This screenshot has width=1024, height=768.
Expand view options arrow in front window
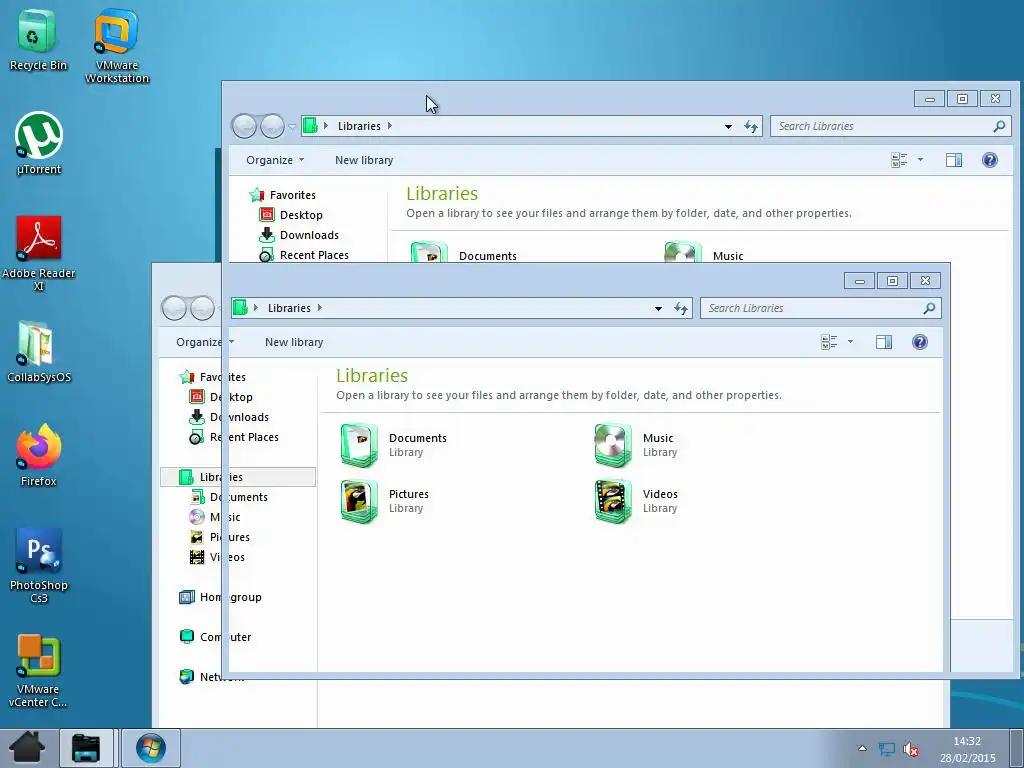[850, 342]
